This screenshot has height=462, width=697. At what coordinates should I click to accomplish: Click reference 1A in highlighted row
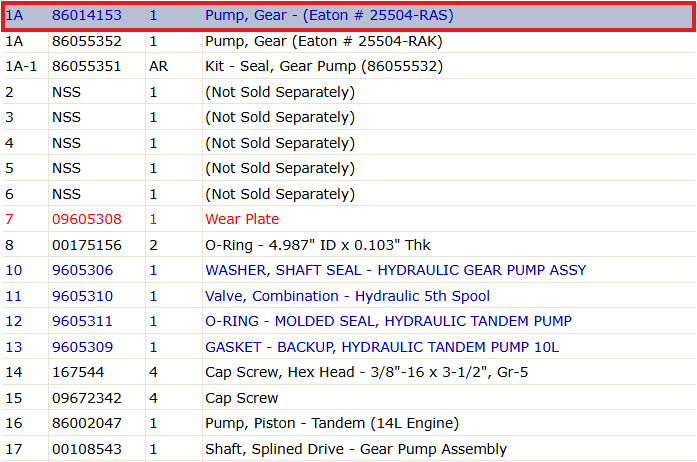[x=14, y=16]
